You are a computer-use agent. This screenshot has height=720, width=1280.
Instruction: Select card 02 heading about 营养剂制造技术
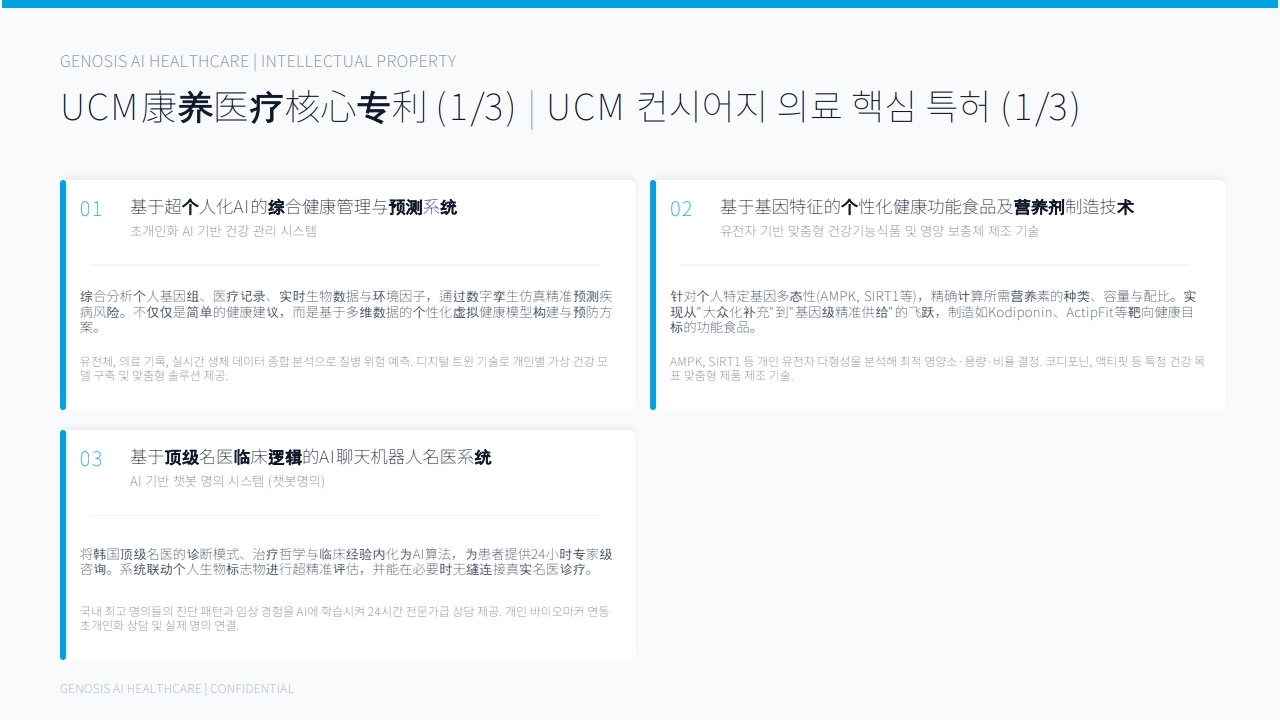click(x=927, y=207)
